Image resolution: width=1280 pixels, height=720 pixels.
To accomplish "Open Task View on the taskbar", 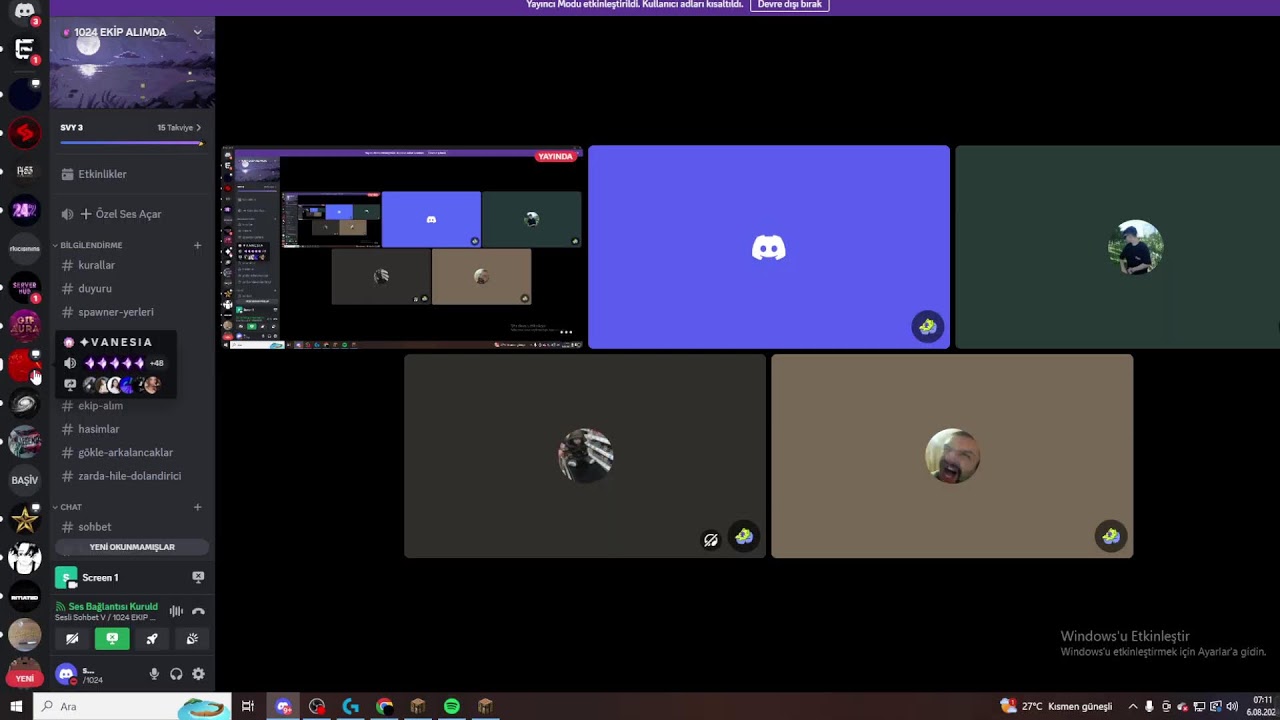I will (x=248, y=707).
